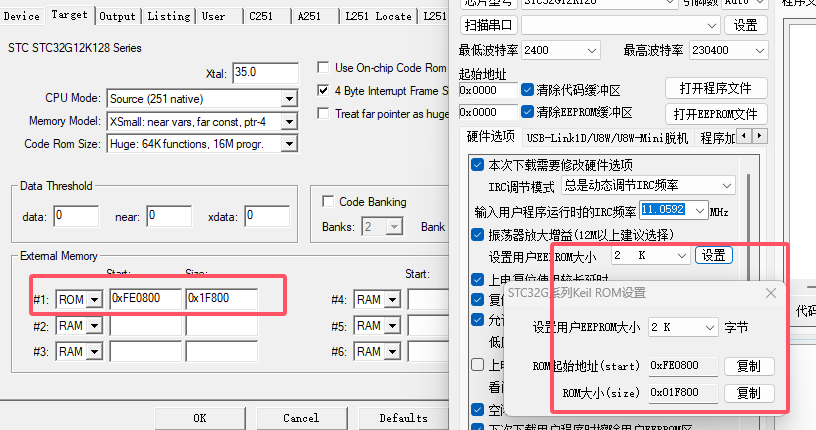816x430 pixels.
Task: Open the C251 tab
Action: click(261, 16)
